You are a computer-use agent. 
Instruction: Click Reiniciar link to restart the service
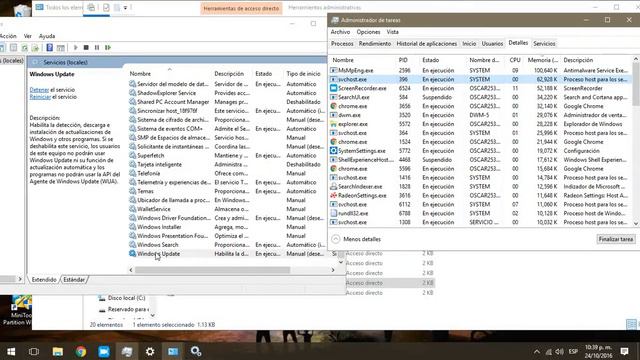[x=40, y=97]
